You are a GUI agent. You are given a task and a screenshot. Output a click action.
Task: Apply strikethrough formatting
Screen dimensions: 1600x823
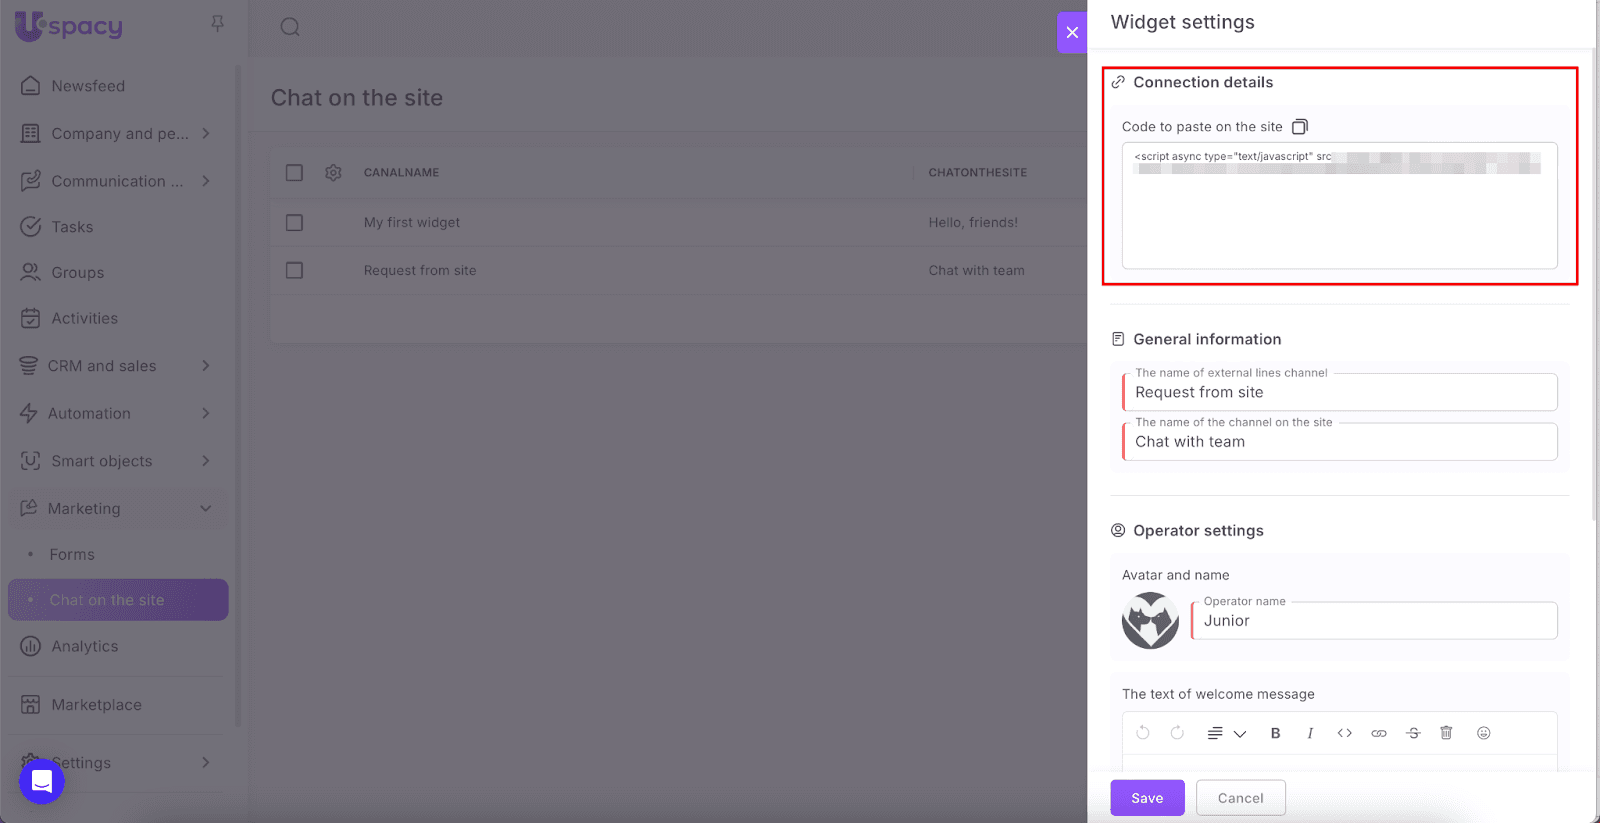[1413, 733]
